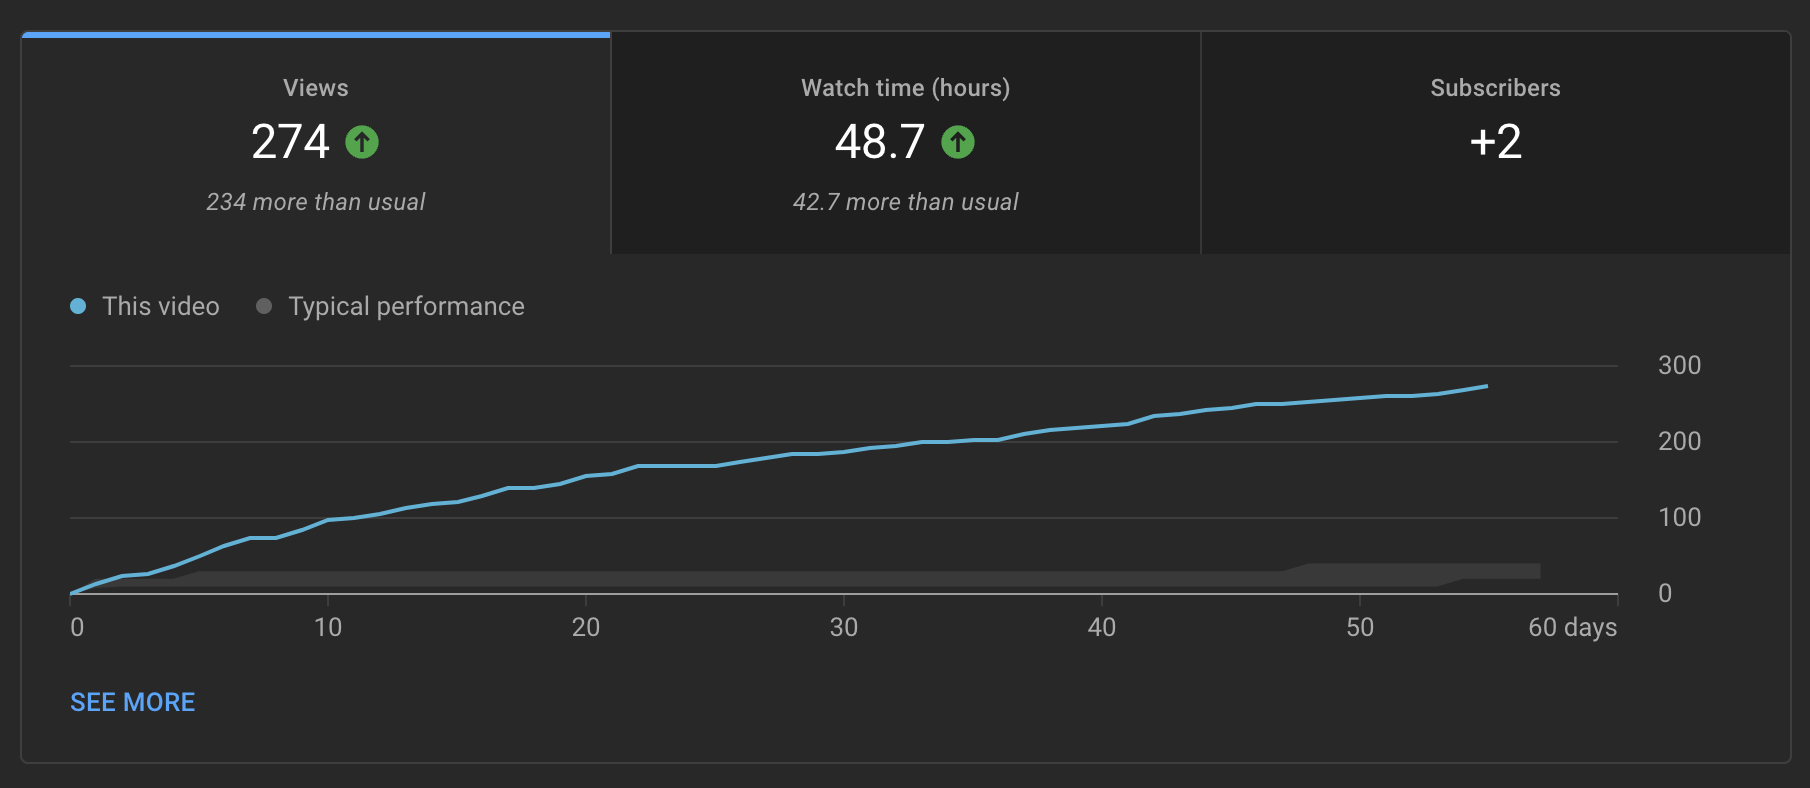
Task: Click the end point of the blue line
Action: 1486,386
